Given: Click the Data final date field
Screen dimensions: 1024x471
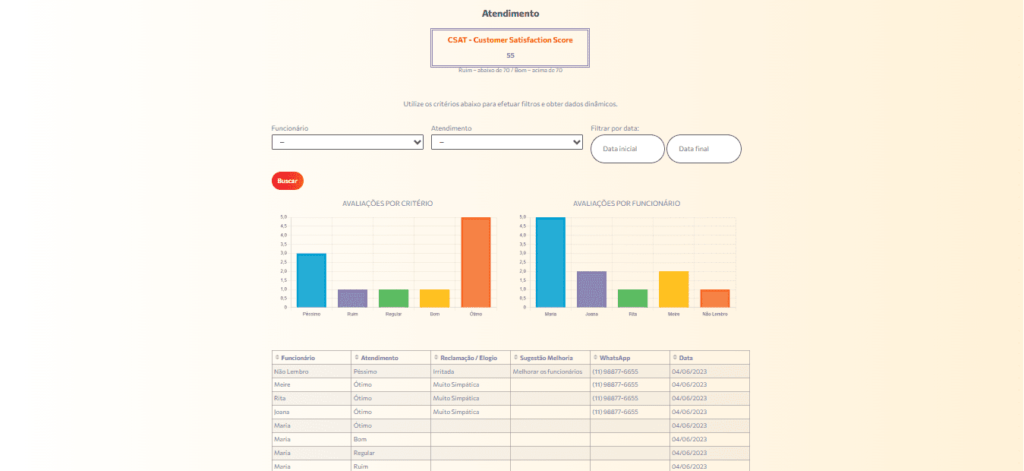Looking at the screenshot, I should click(703, 149).
